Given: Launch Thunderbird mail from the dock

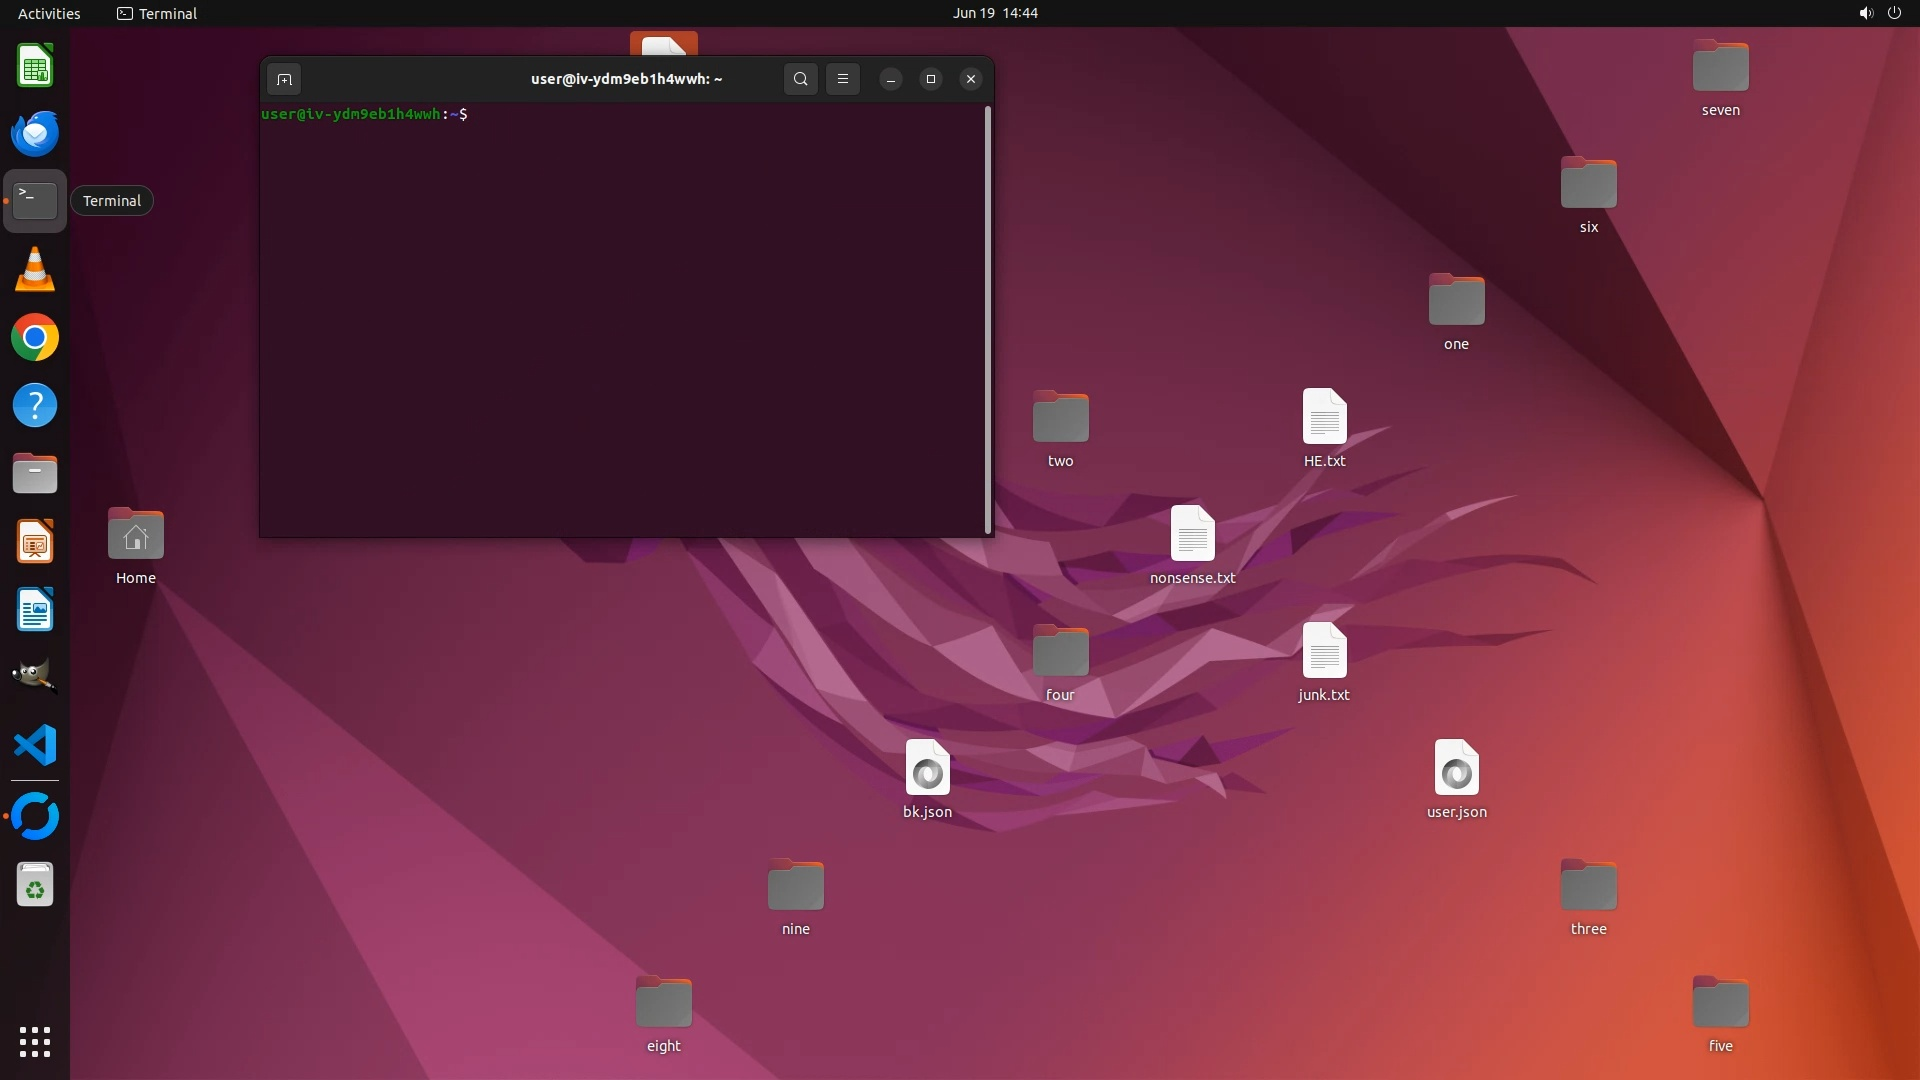Looking at the screenshot, I should (35, 134).
